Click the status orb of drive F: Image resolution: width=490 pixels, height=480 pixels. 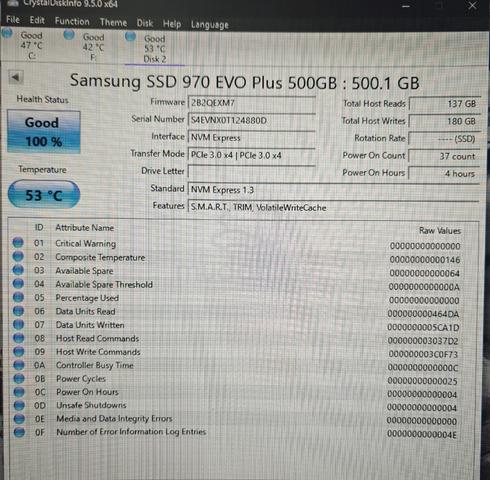point(69,34)
